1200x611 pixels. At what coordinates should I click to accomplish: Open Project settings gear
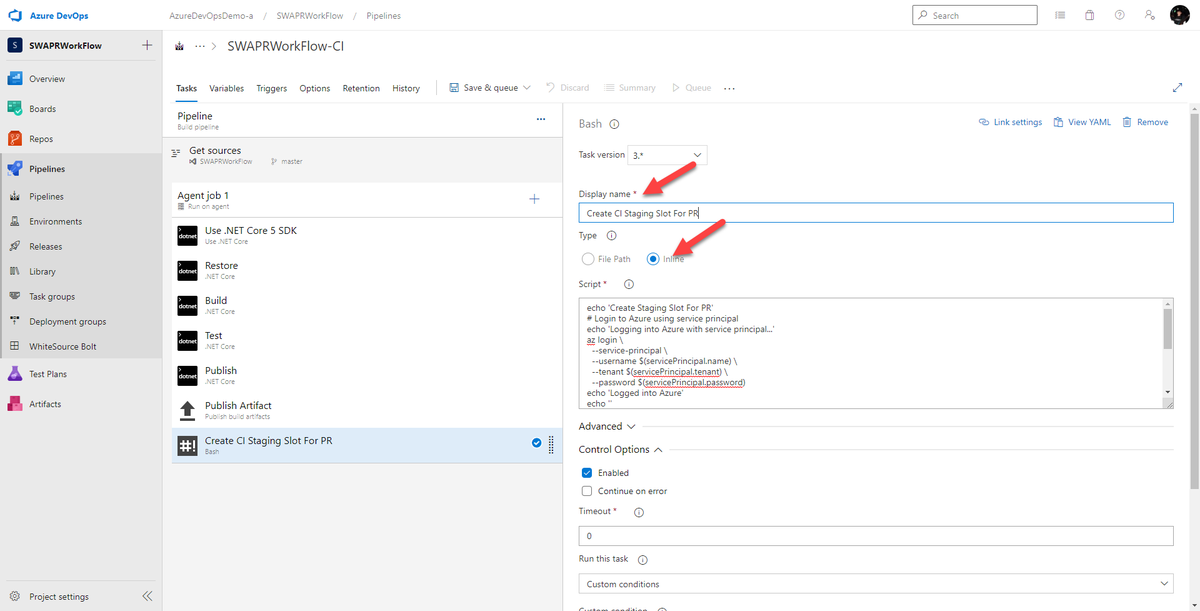tap(15, 597)
